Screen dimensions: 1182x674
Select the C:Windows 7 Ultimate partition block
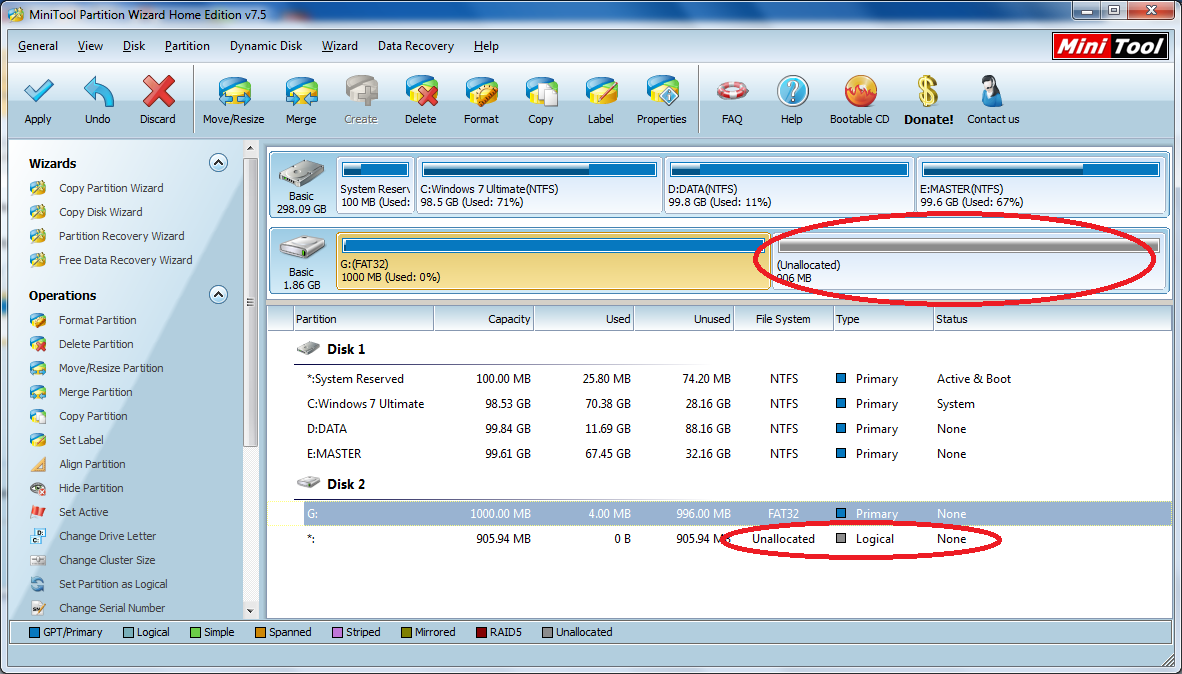click(539, 185)
